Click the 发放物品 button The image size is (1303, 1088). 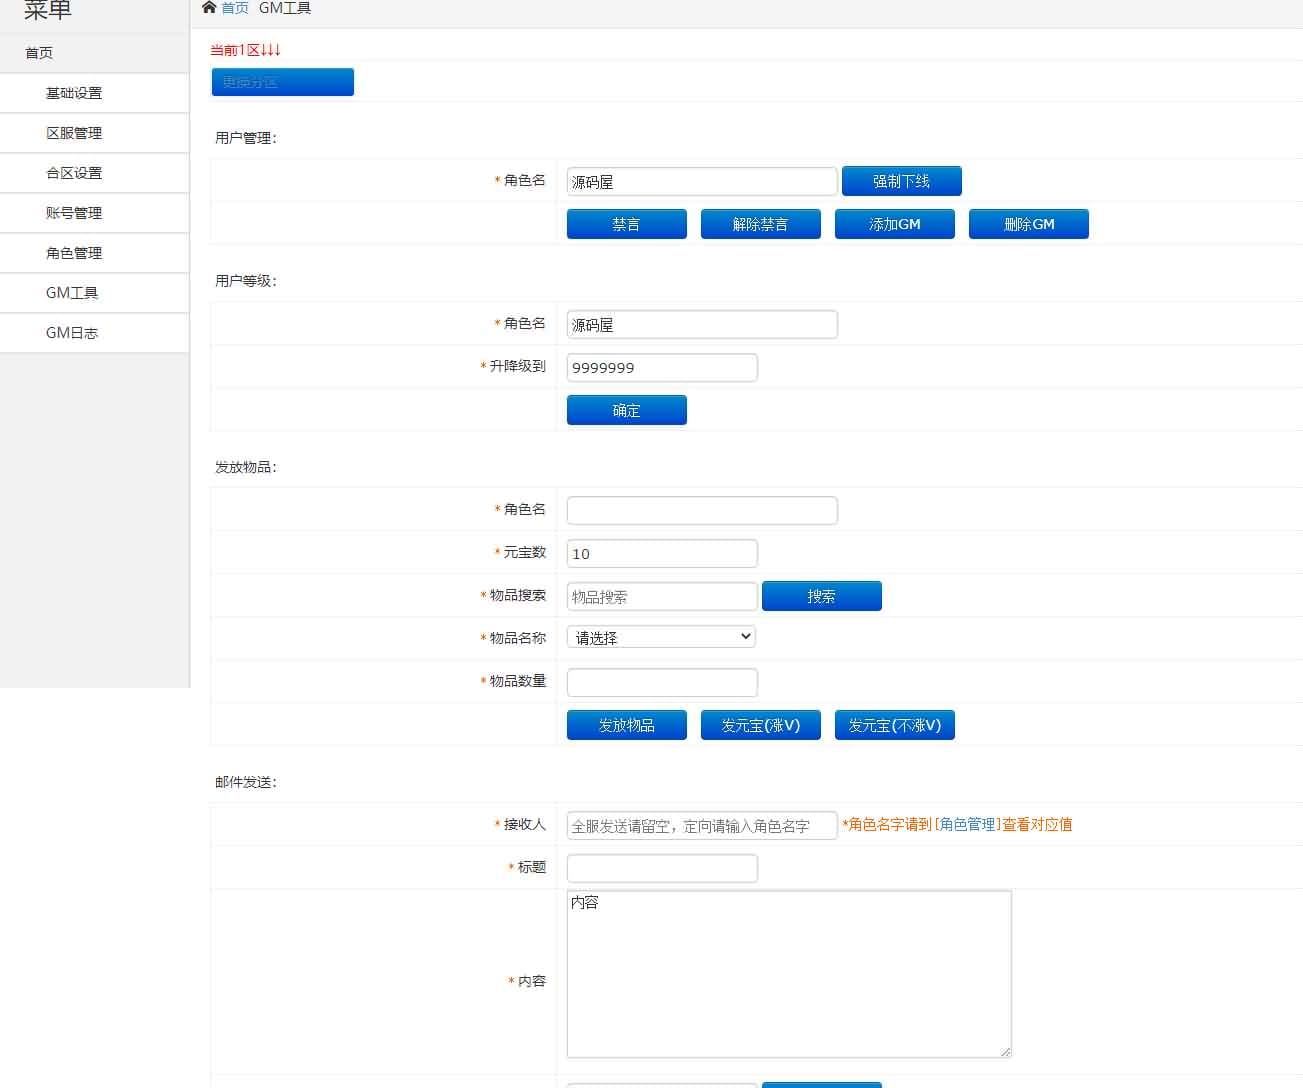click(x=626, y=725)
